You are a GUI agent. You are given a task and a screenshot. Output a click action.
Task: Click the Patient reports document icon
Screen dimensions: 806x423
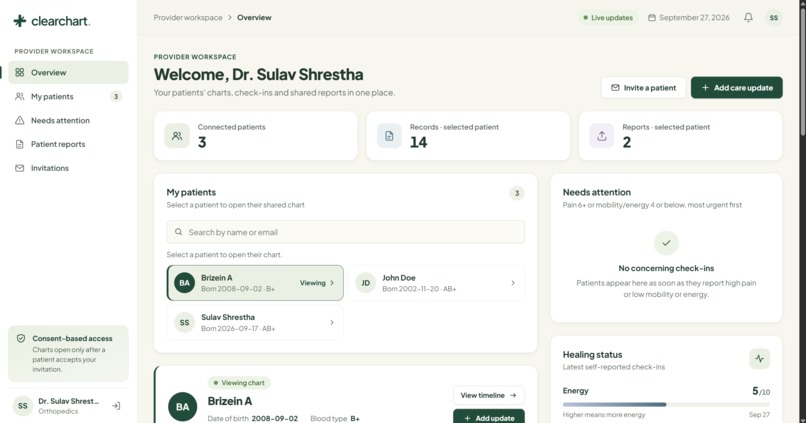click(x=20, y=144)
